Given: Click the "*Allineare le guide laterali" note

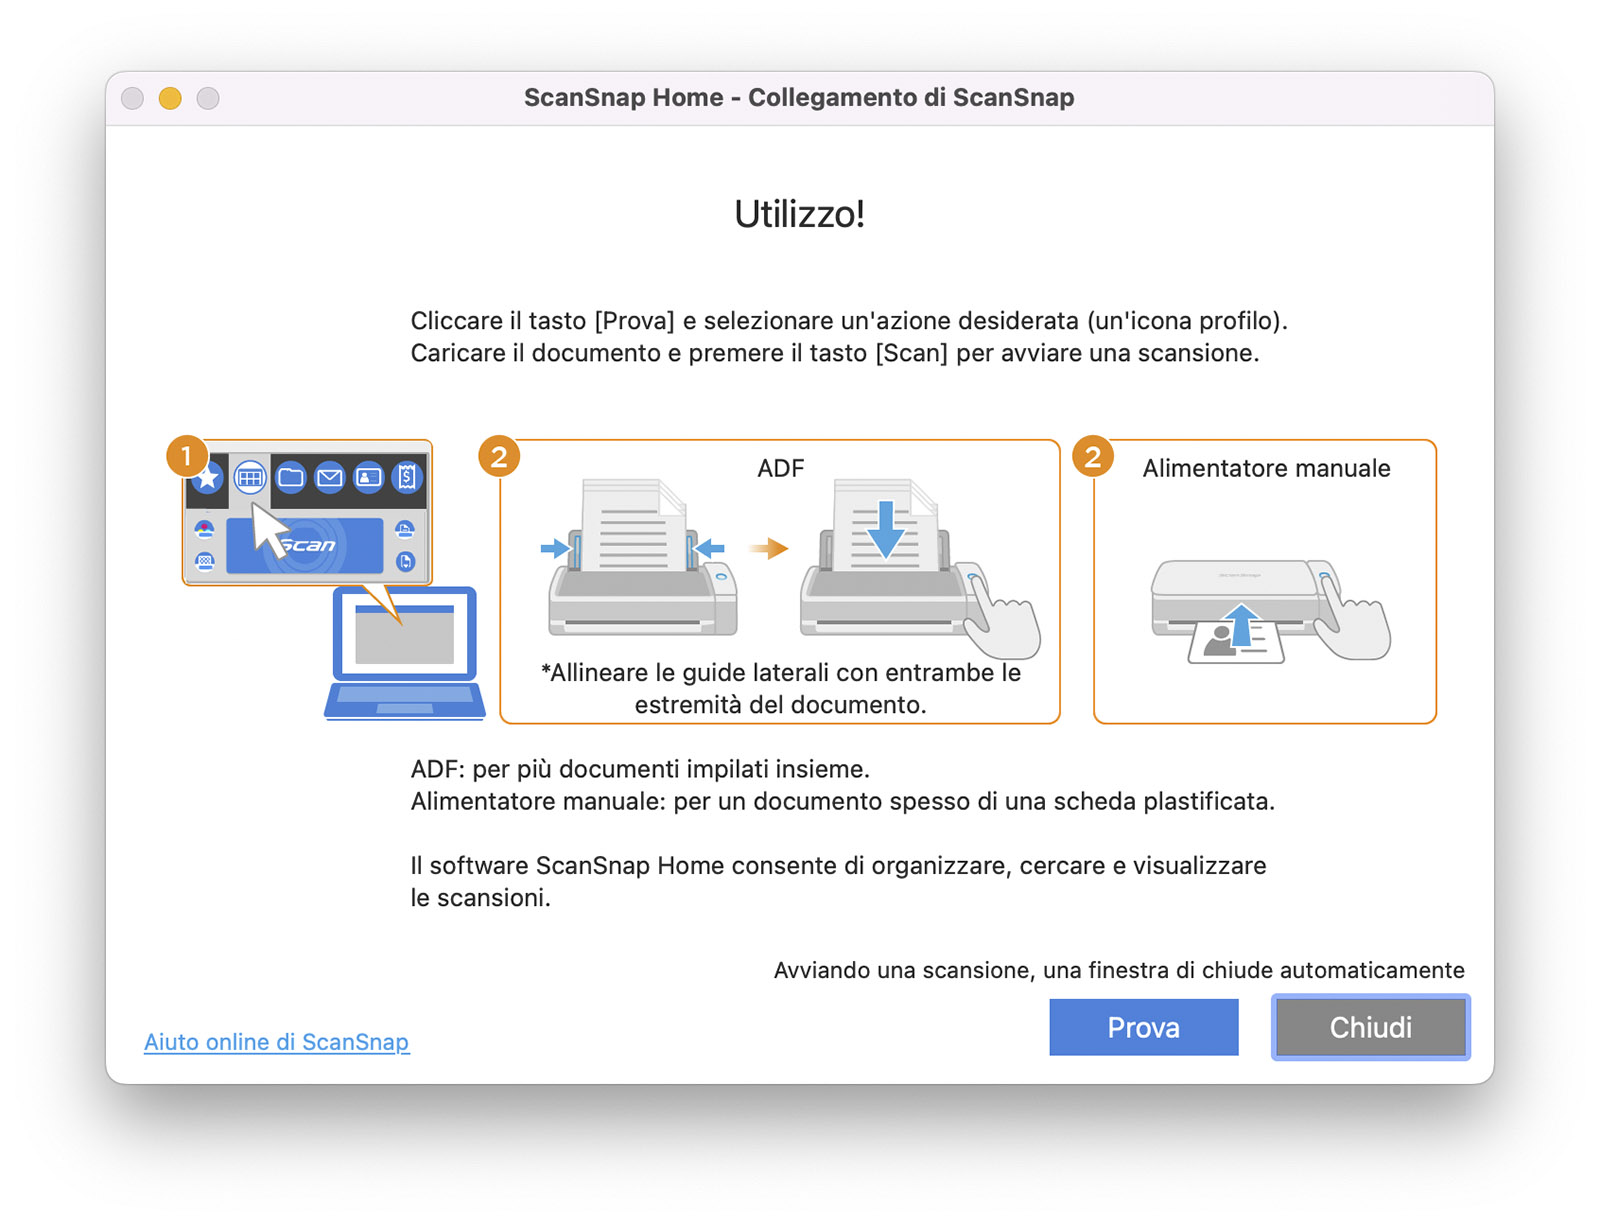Looking at the screenshot, I should pos(780,688).
